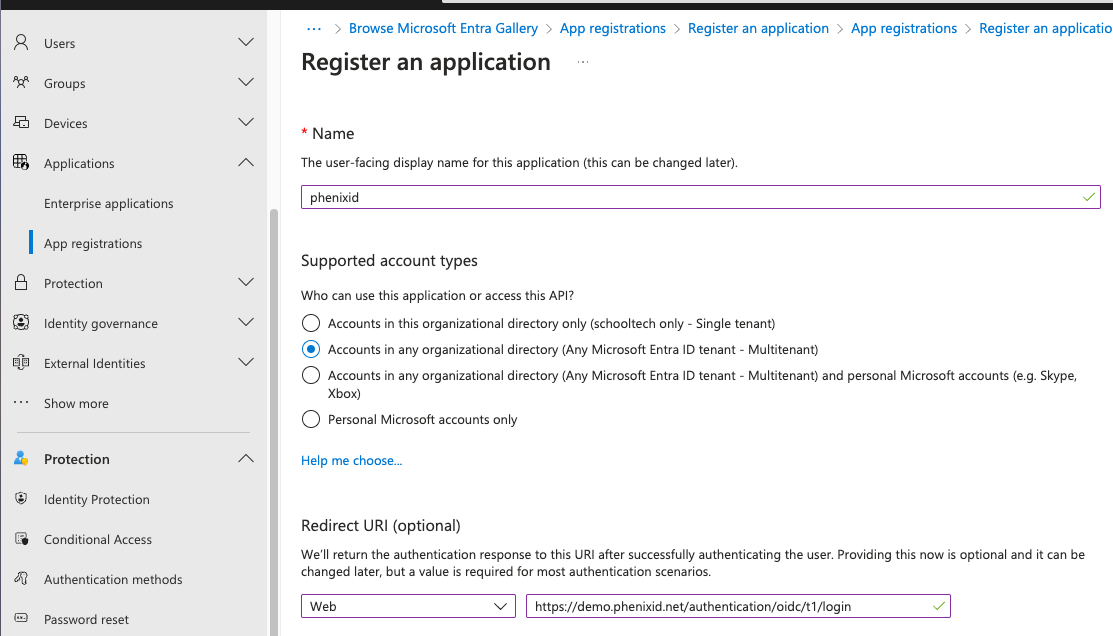The image size is (1113, 636).
Task: Click the Devices icon in sidebar
Action: click(21, 122)
